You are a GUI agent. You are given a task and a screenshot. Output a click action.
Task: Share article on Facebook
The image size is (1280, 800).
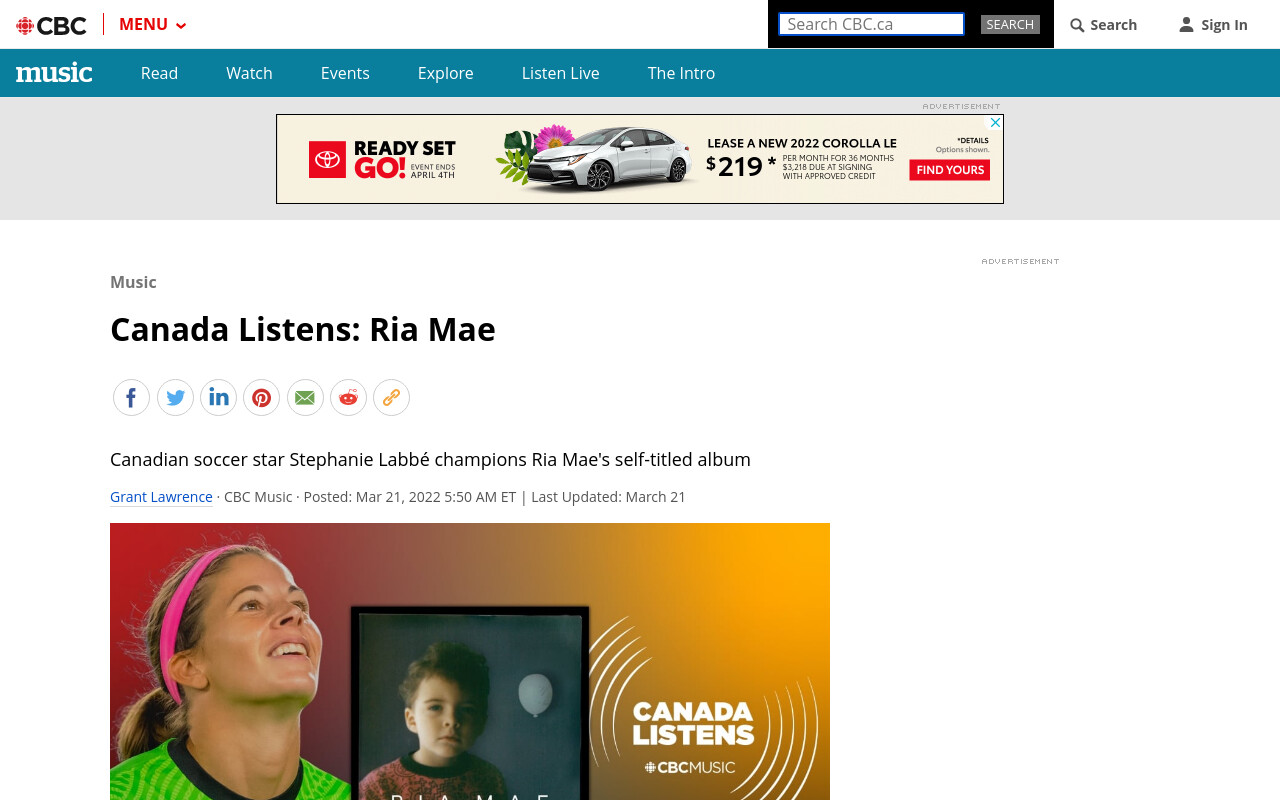pyautogui.click(x=131, y=397)
